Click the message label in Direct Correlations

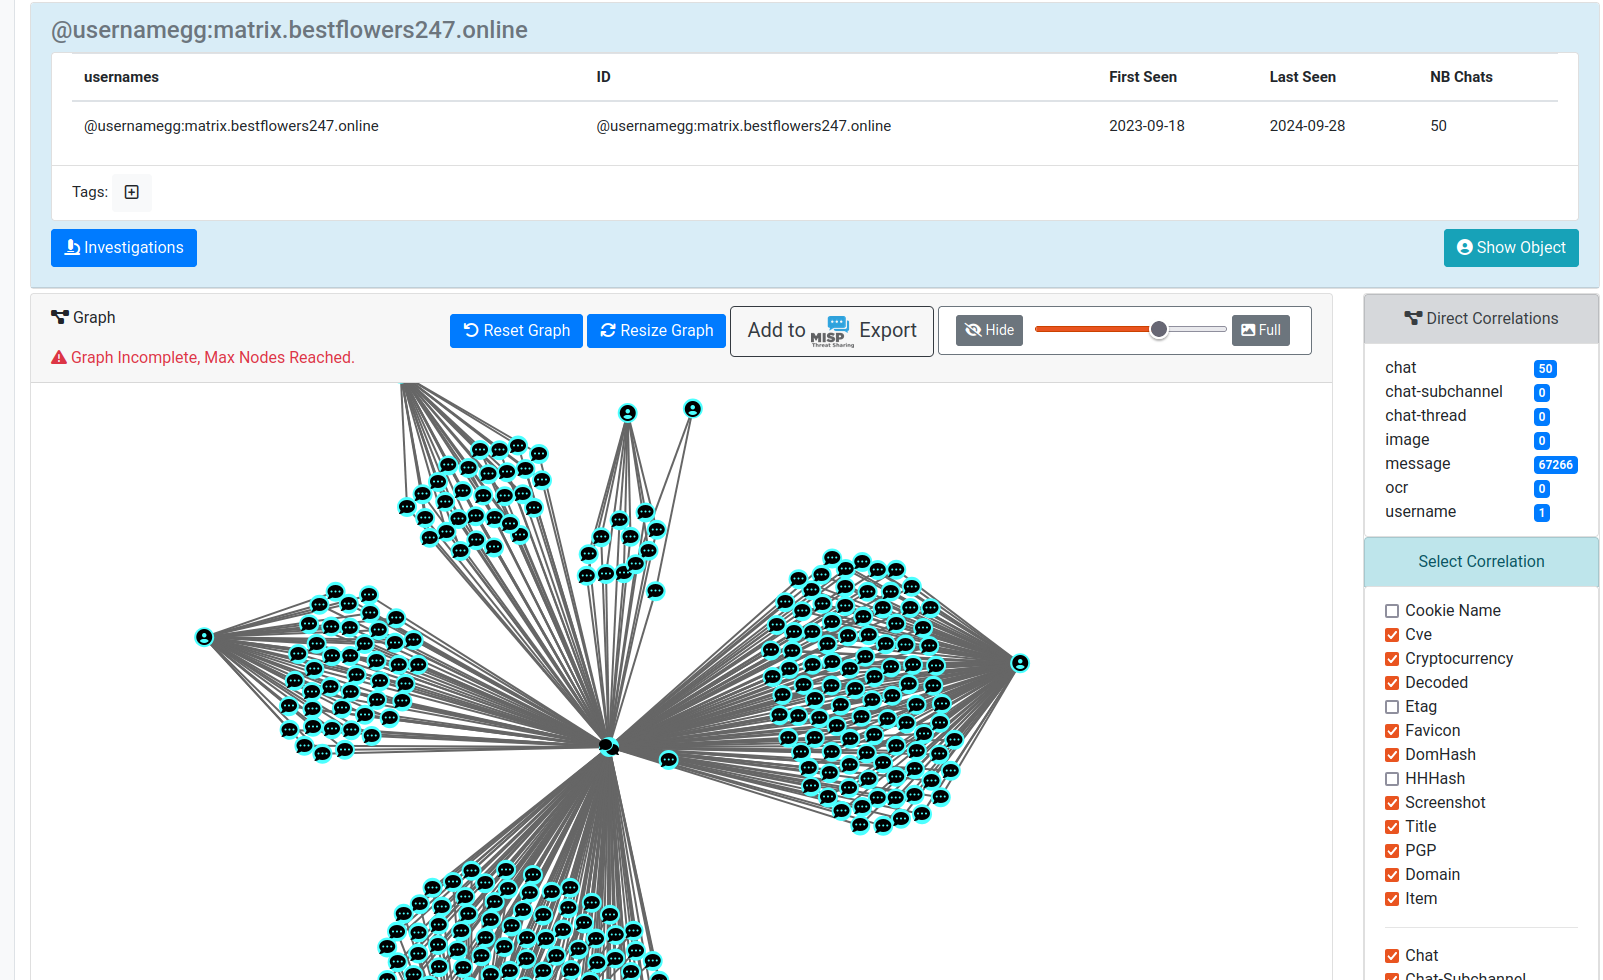click(1417, 464)
